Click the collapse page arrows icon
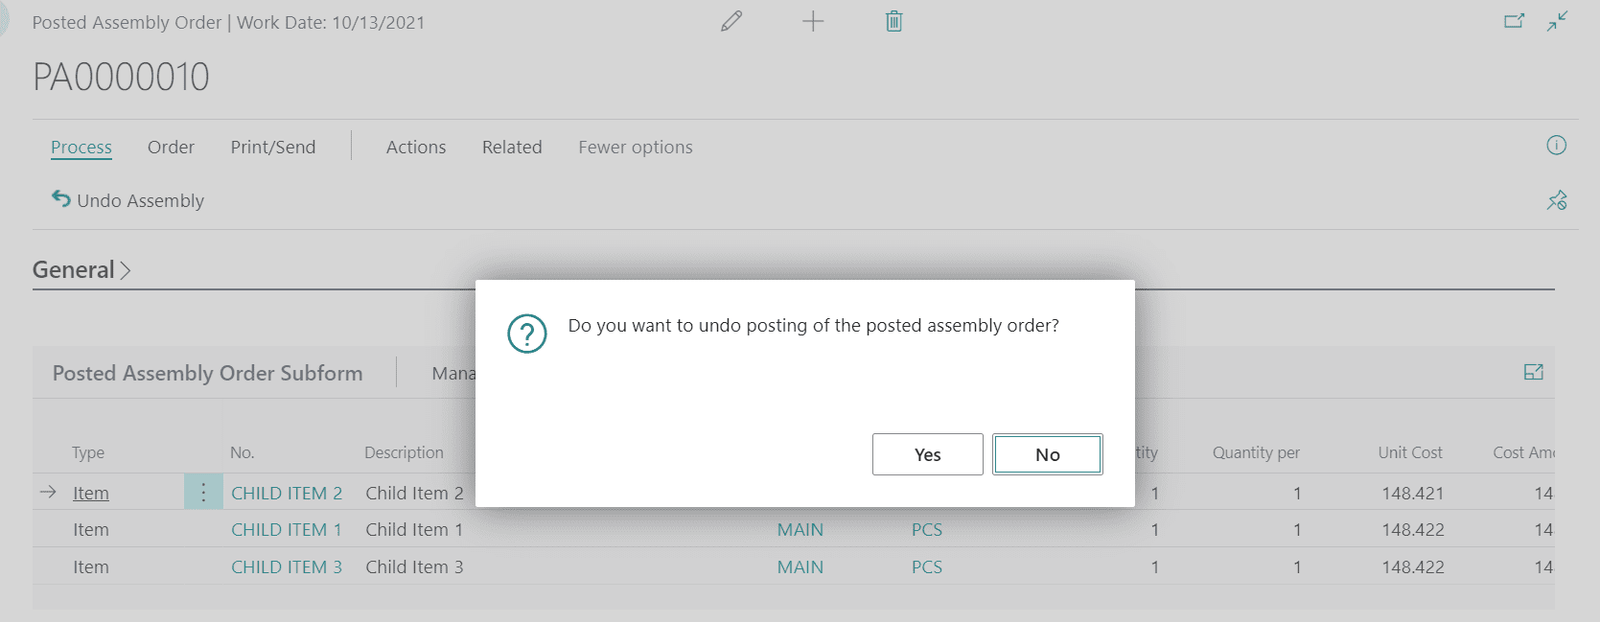 coord(1558,21)
